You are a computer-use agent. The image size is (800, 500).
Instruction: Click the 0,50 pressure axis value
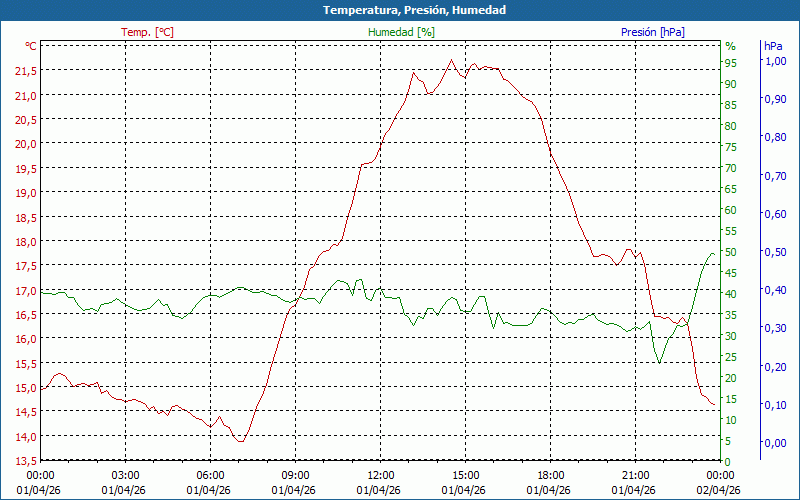[775, 252]
